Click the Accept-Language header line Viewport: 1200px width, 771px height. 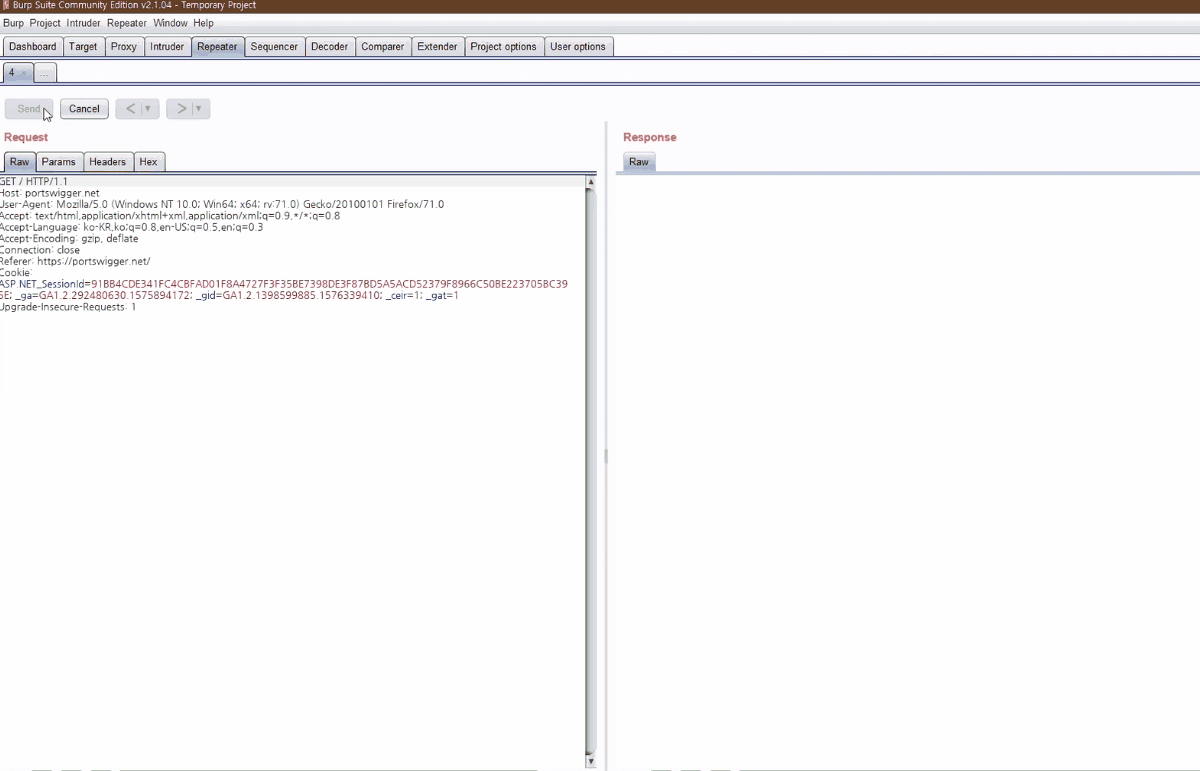coord(132,227)
